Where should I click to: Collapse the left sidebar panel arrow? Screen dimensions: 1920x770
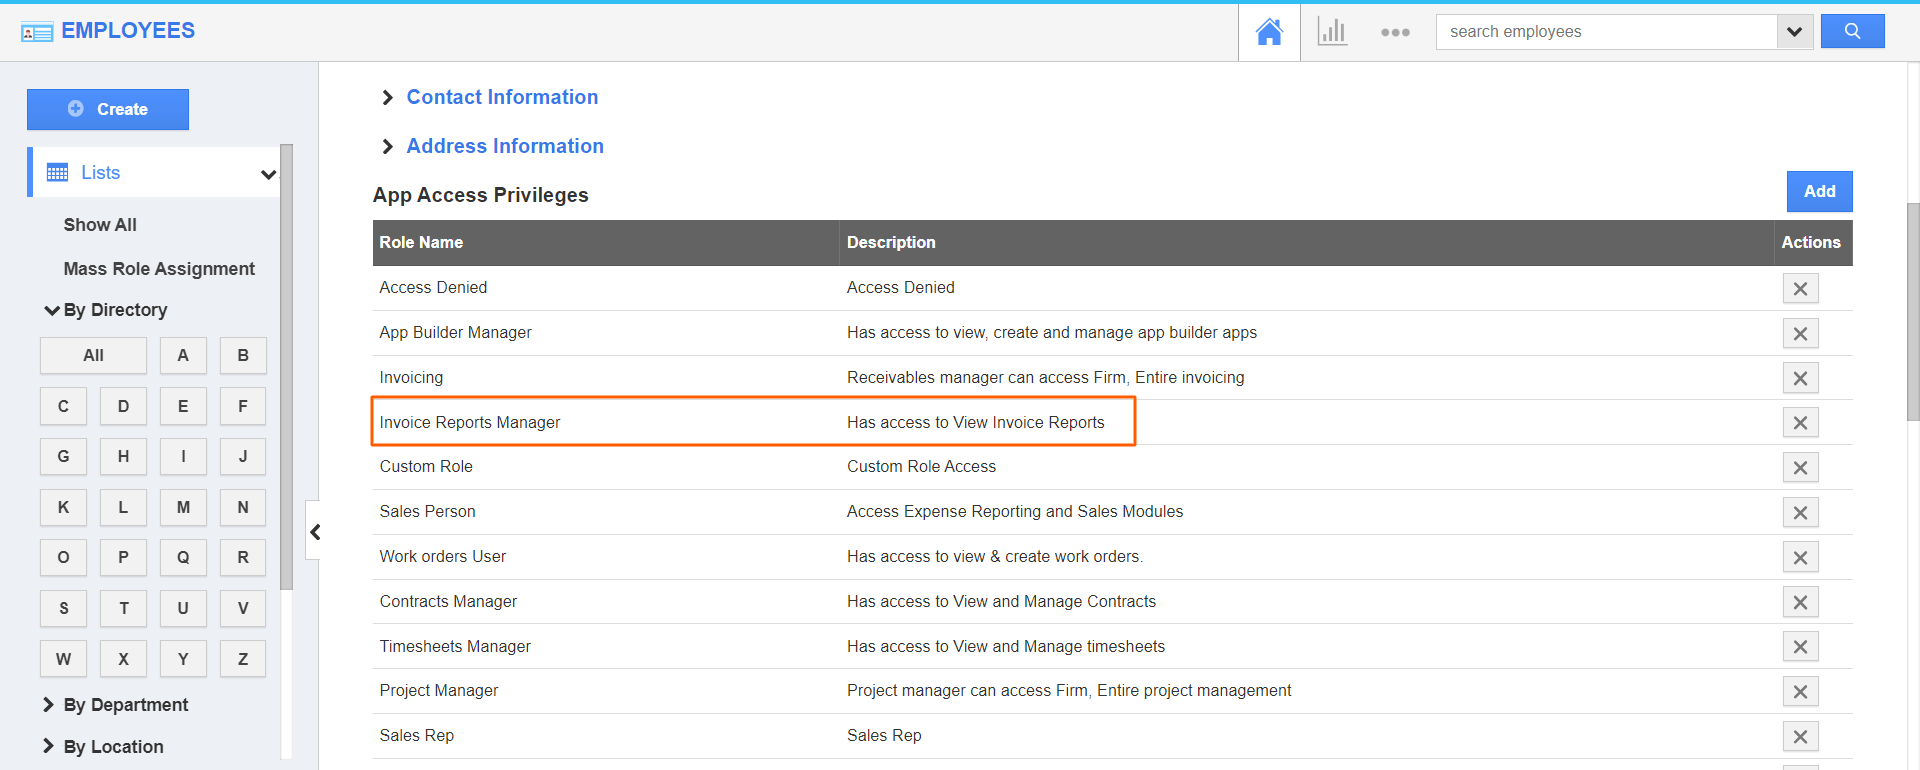(x=314, y=532)
